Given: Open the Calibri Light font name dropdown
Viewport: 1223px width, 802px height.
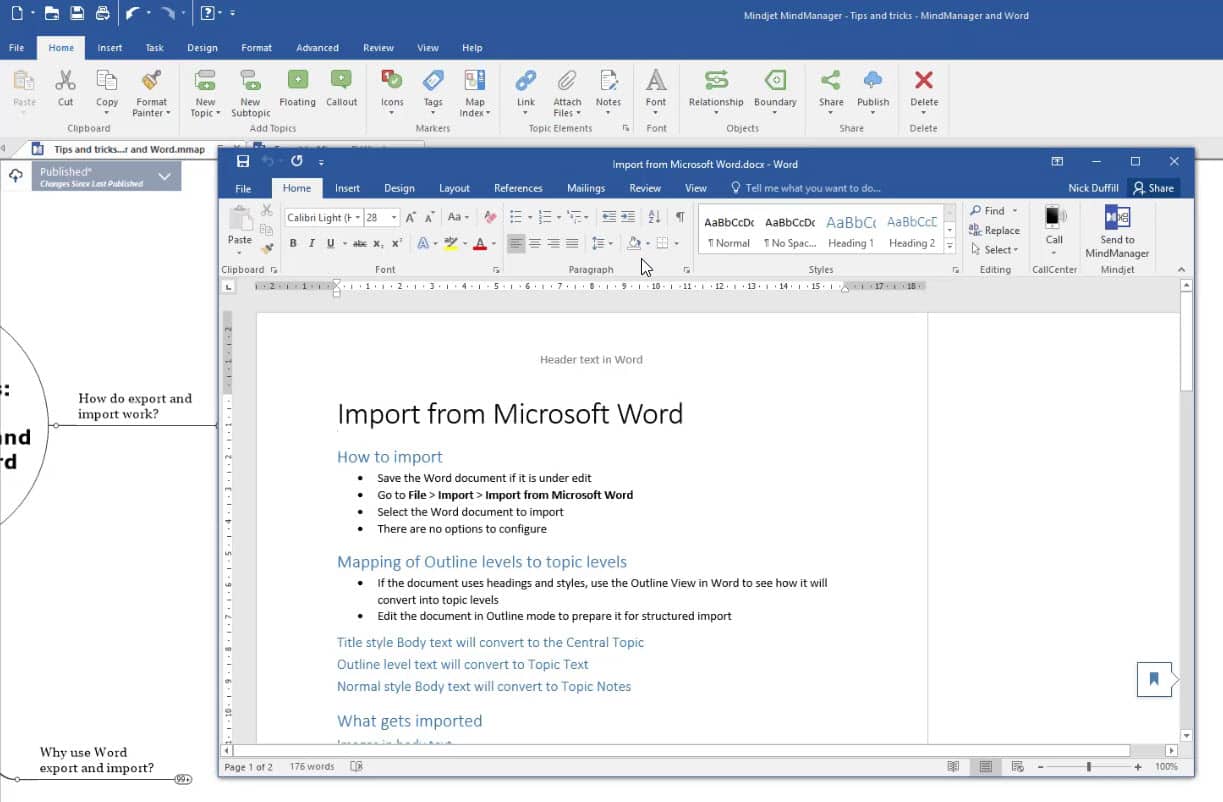Looking at the screenshot, I should (358, 217).
